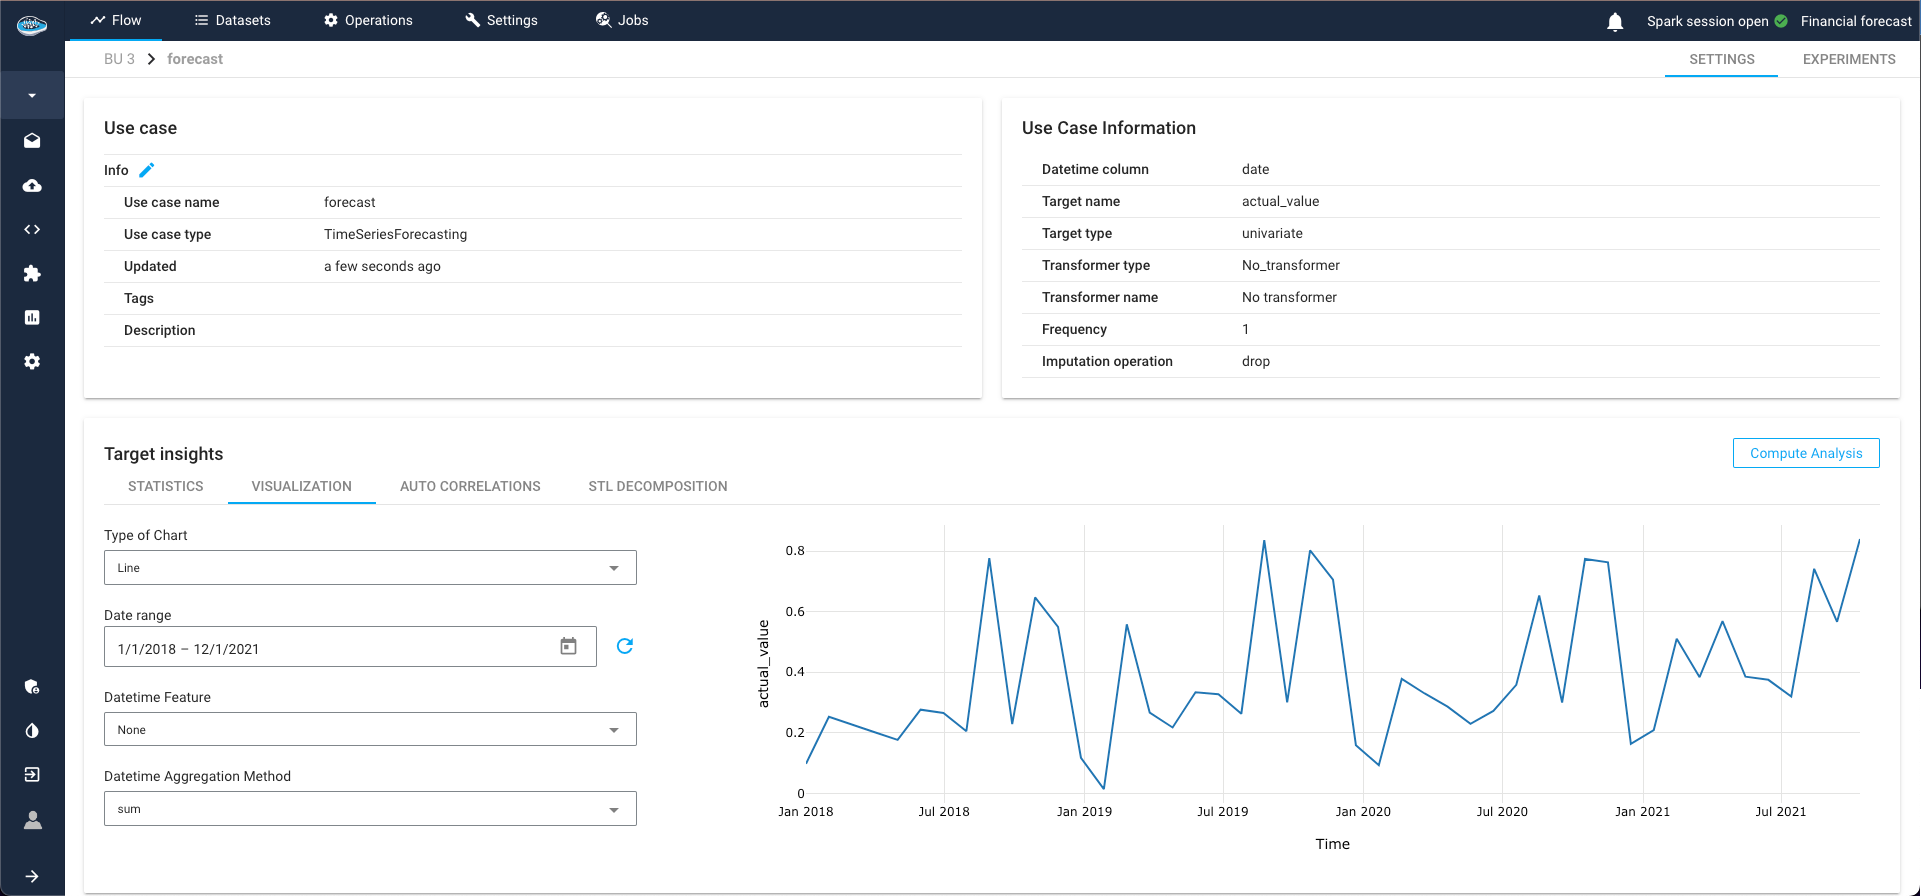Viewport: 1921px width, 896px height.
Task: Go to BU 3 breadcrumb link
Action: coord(119,59)
